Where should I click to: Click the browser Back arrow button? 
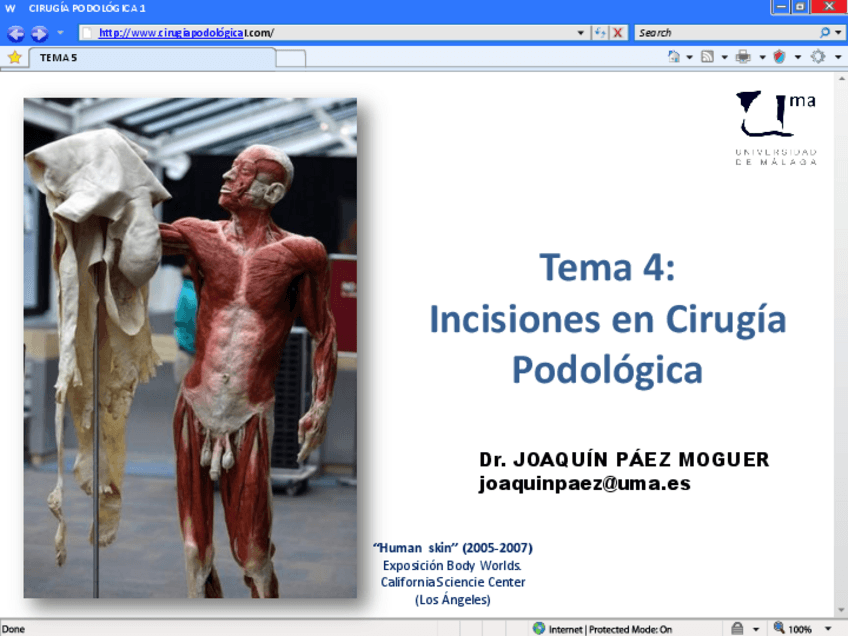pyautogui.click(x=16, y=33)
